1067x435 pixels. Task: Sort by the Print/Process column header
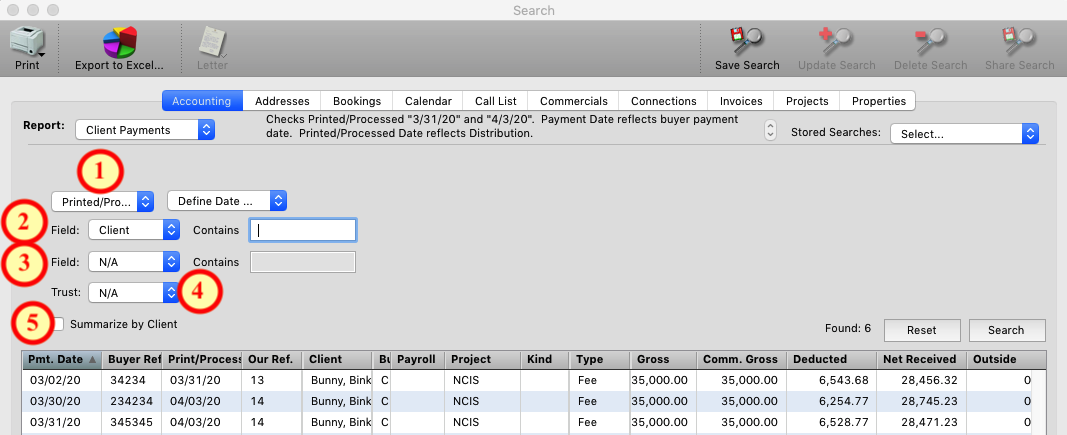click(203, 359)
